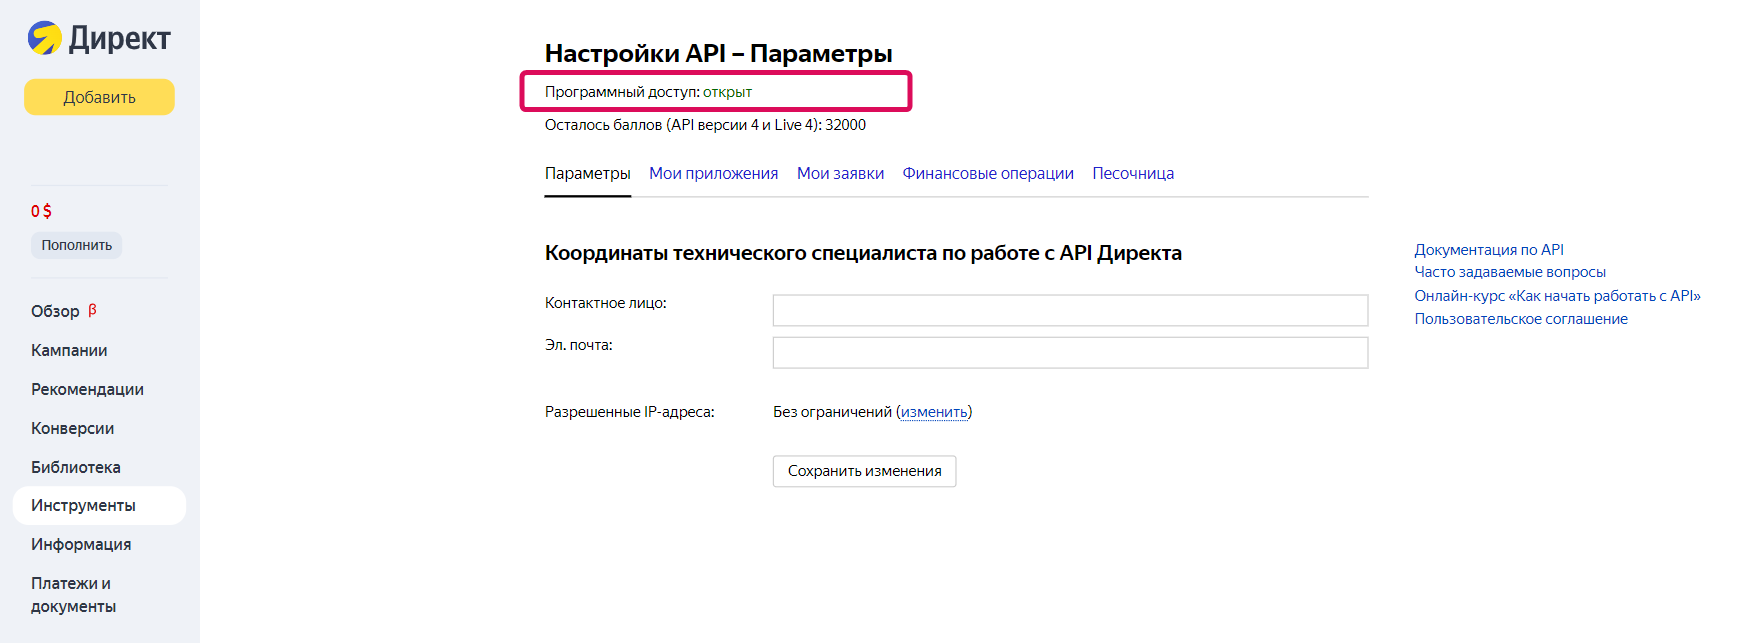
Task: Click изменить link for allowed IP addresses
Action: (933, 412)
